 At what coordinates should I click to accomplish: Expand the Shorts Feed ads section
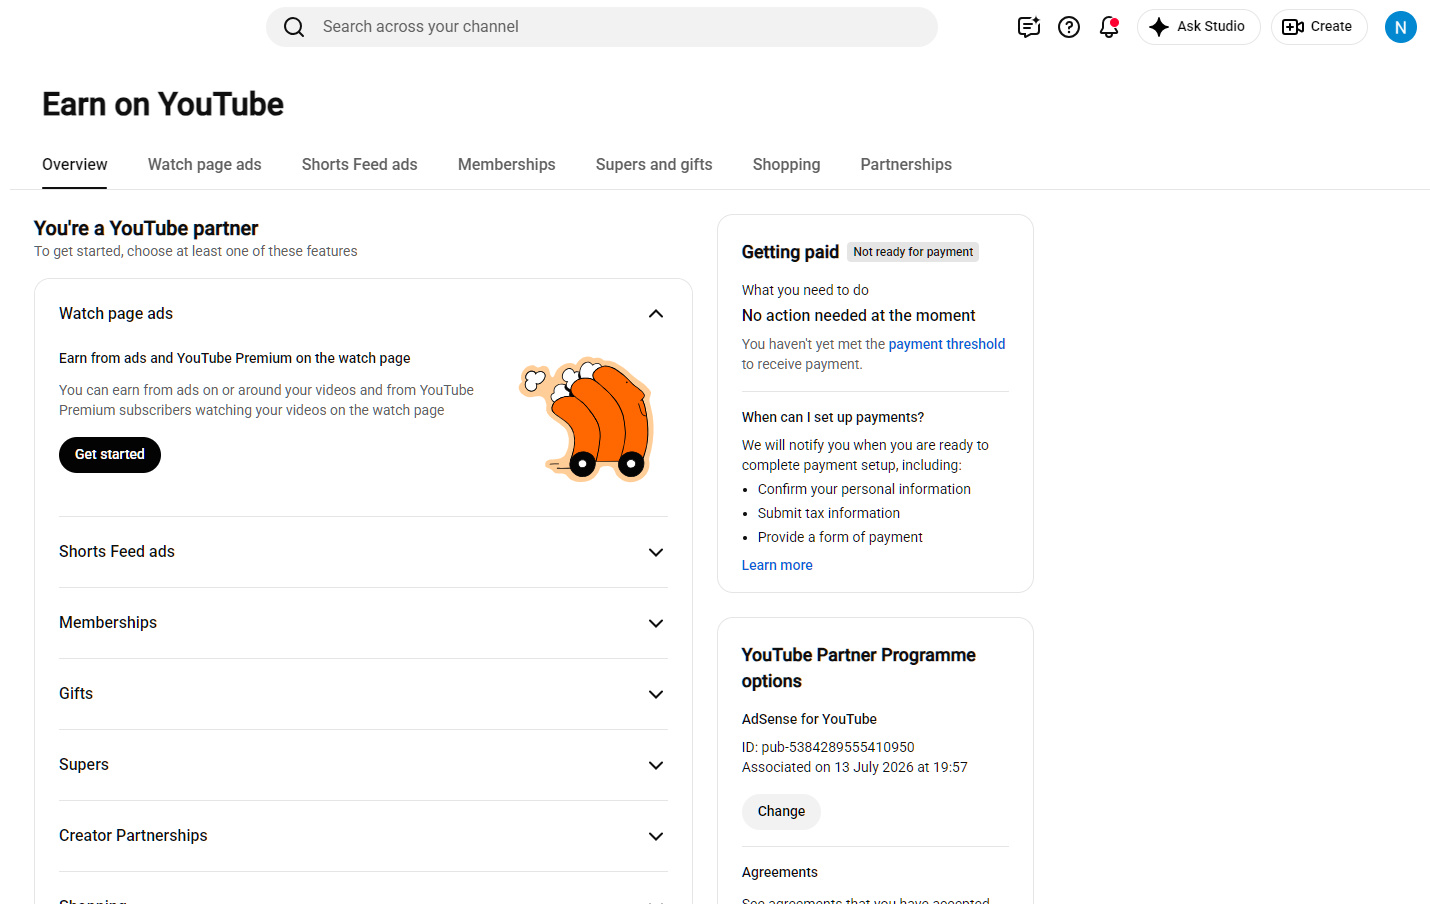click(x=363, y=552)
